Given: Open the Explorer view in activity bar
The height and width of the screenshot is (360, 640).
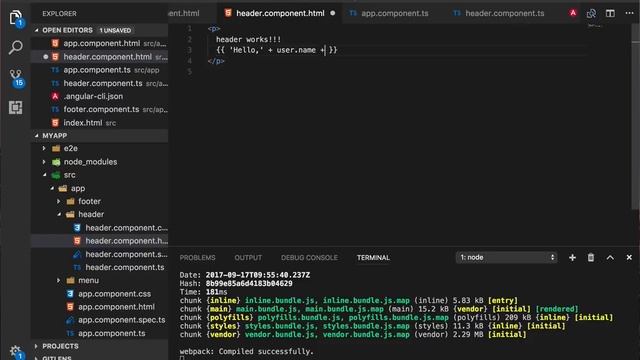Looking at the screenshot, I should pos(16,18).
